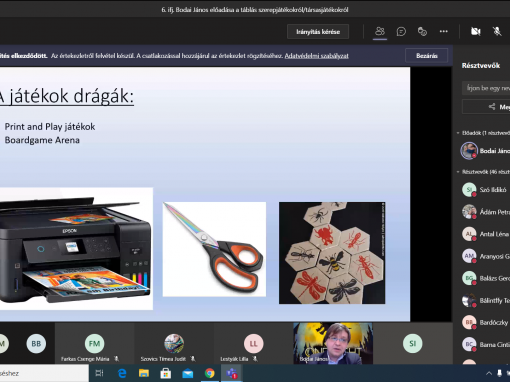Select presenter Bodai János in the list

[484, 151]
